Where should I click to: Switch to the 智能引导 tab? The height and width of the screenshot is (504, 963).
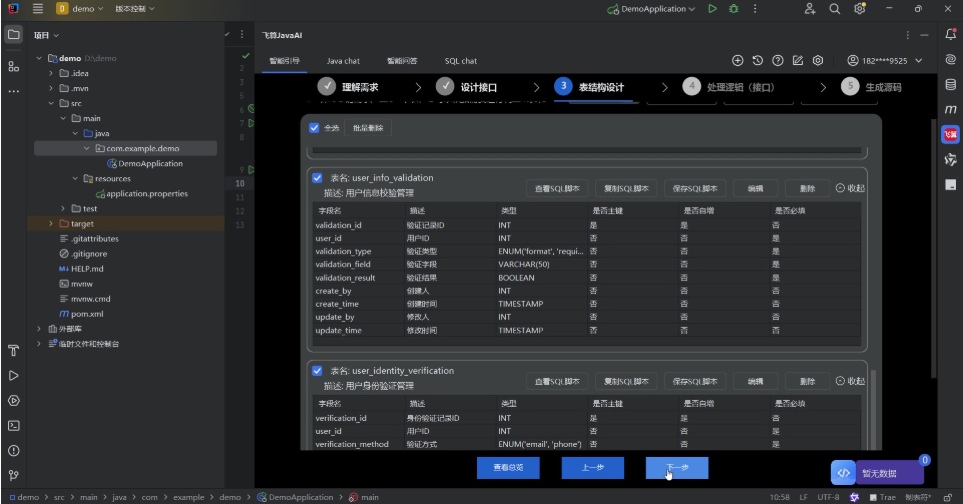click(x=284, y=61)
